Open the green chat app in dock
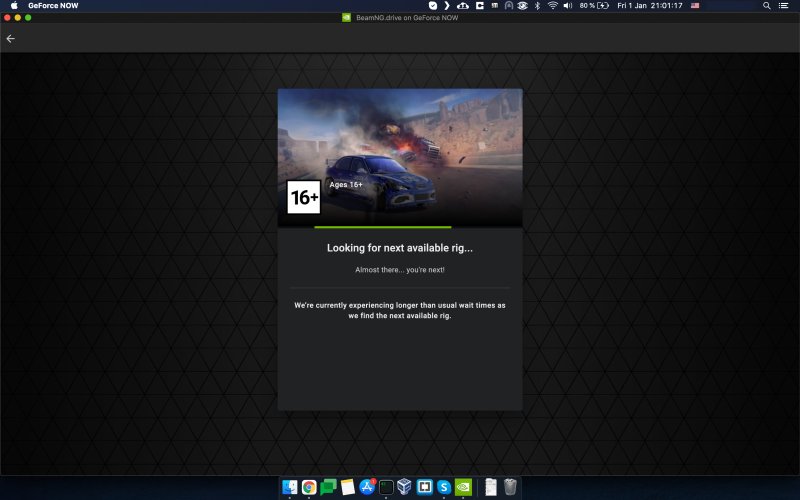This screenshot has height=500, width=800. pyautogui.click(x=328, y=487)
